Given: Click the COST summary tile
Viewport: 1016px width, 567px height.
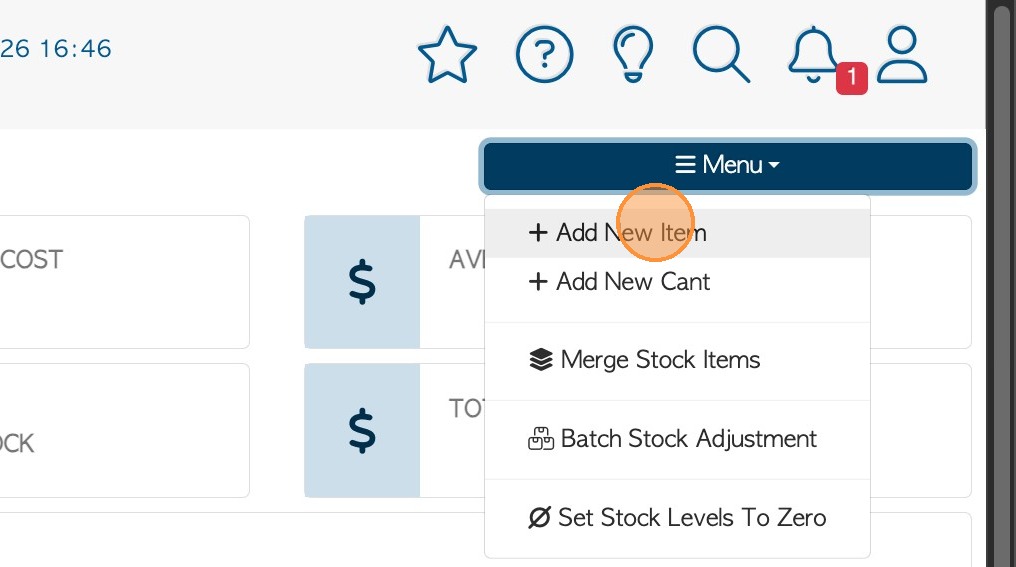Looking at the screenshot, I should tap(120, 281).
